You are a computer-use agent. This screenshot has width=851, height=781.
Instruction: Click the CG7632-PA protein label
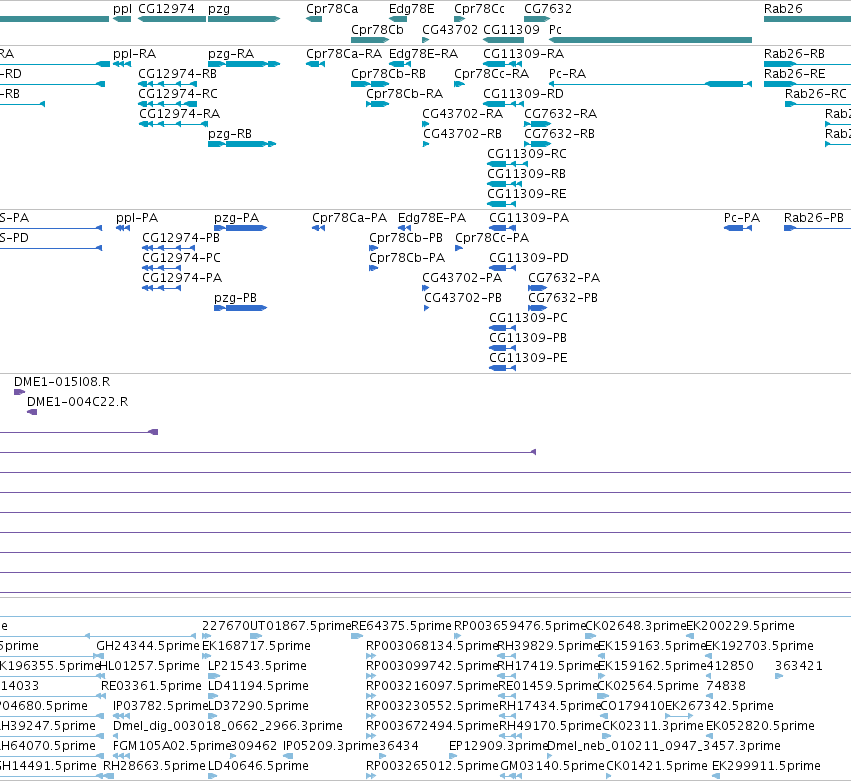click(x=564, y=278)
